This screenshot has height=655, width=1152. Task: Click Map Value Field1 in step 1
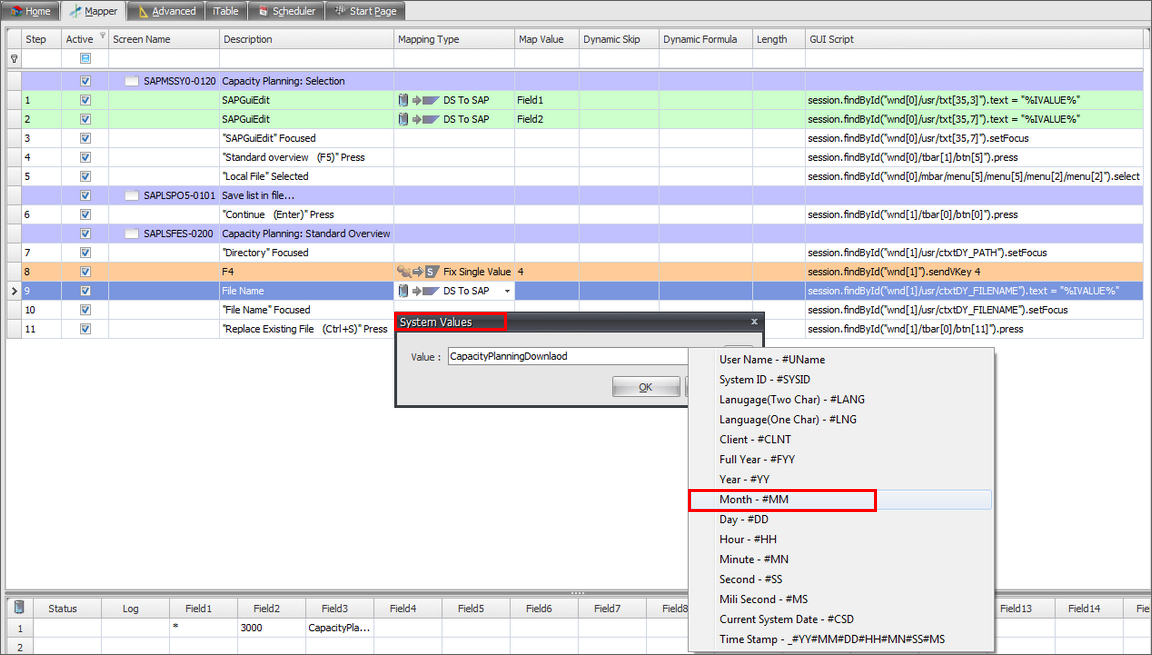coord(547,100)
